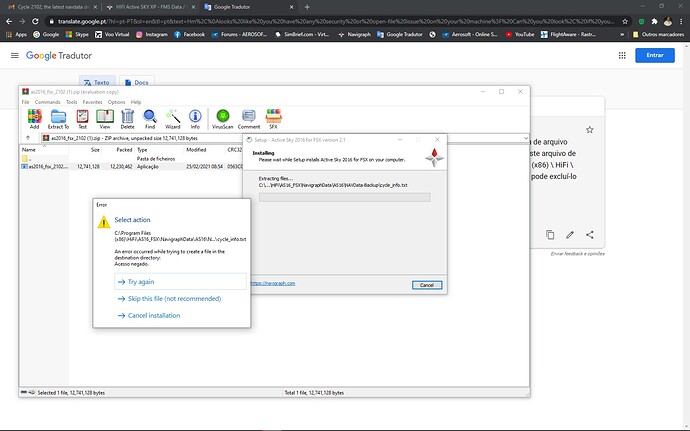Open the Chrome profile avatar
Image resolution: width=690 pixels, height=431 pixels.
(668, 21)
